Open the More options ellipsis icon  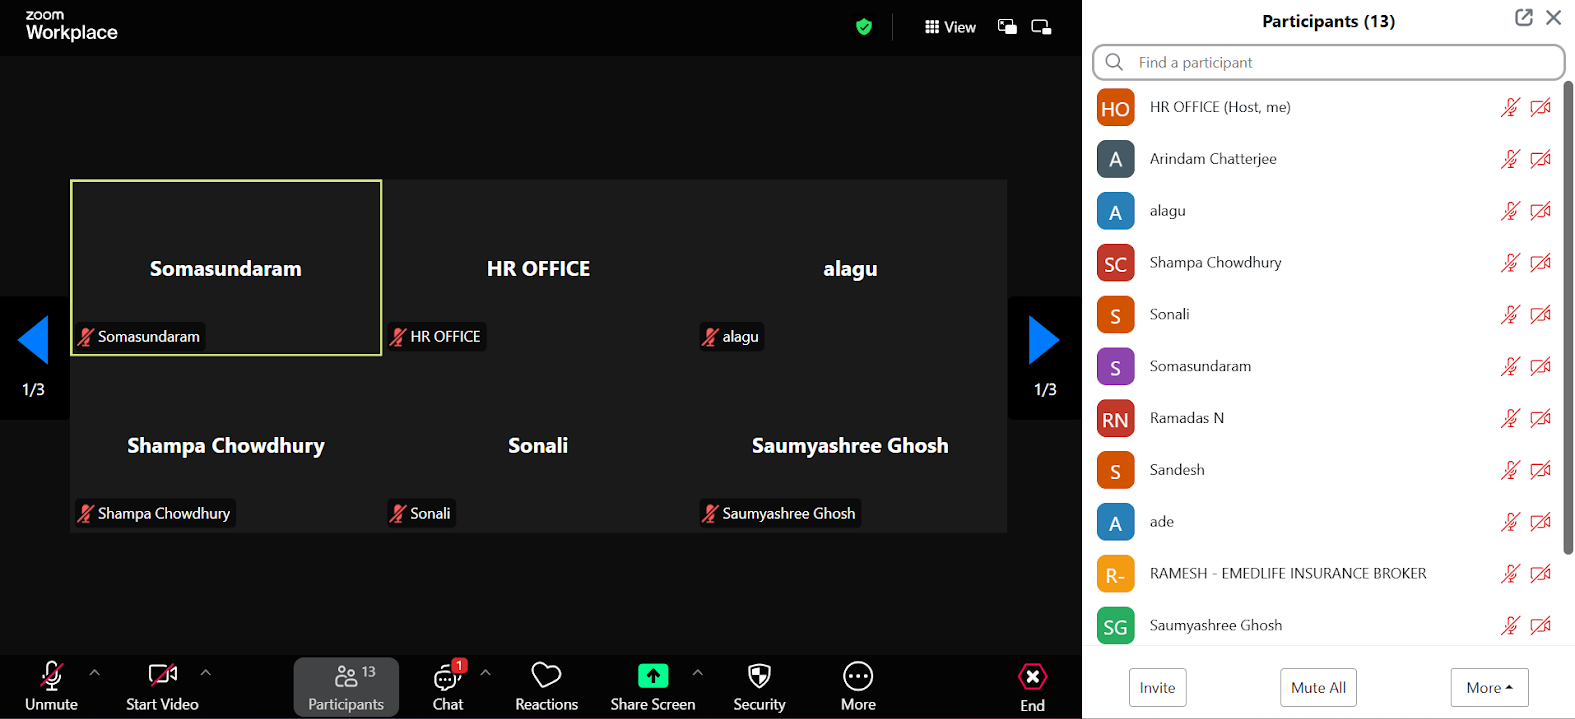coord(858,677)
